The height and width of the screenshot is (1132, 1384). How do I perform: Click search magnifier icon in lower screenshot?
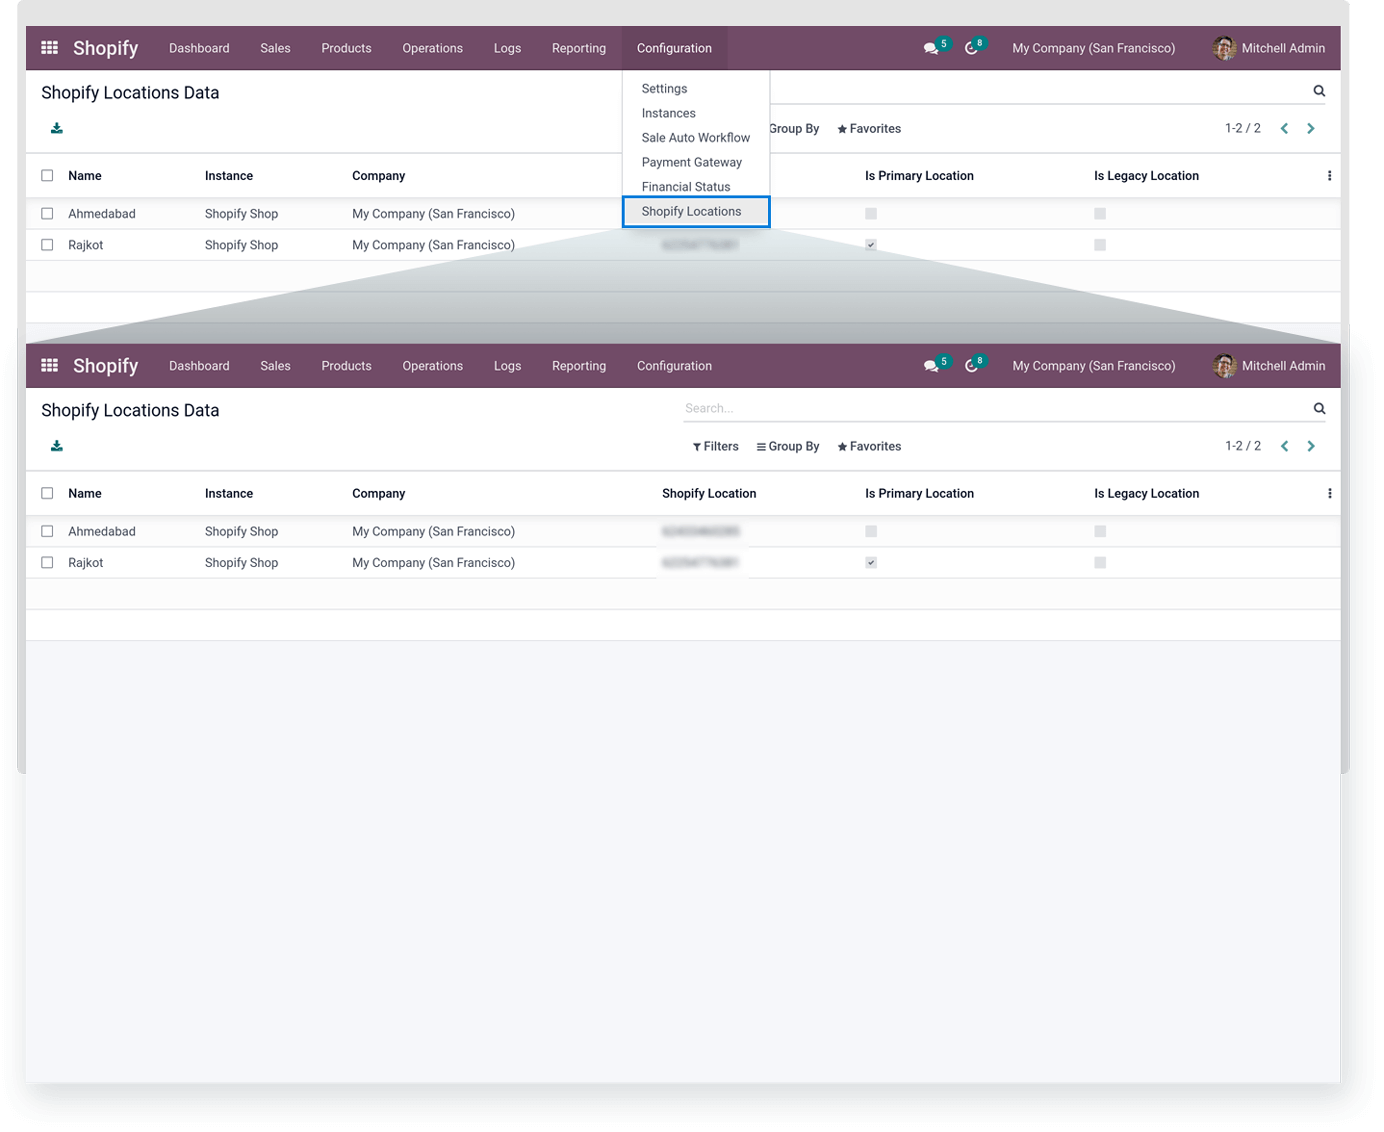click(x=1319, y=408)
